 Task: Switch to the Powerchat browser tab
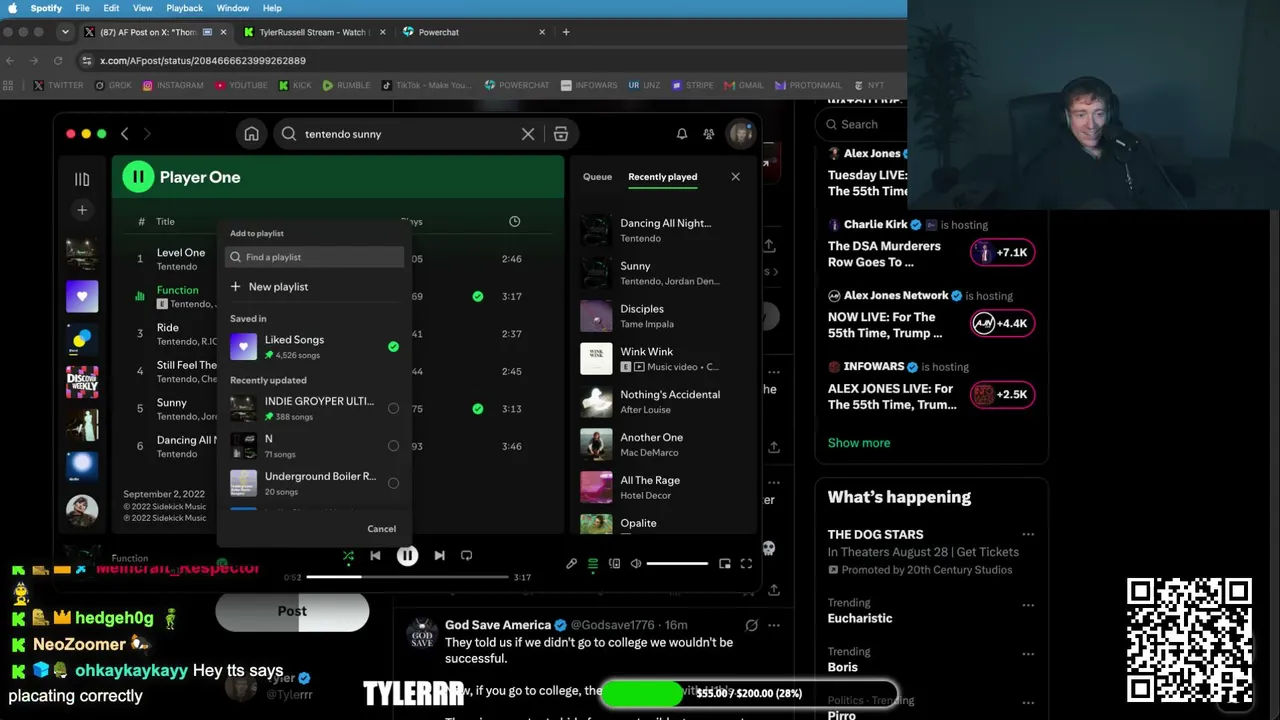coord(474,32)
